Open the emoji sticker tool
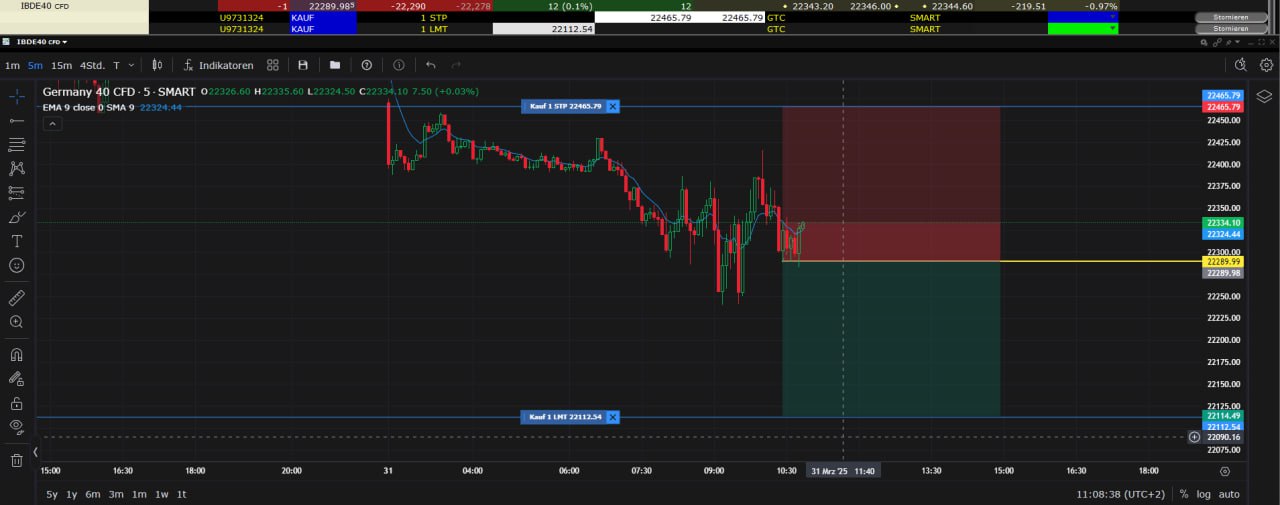 pos(16,266)
